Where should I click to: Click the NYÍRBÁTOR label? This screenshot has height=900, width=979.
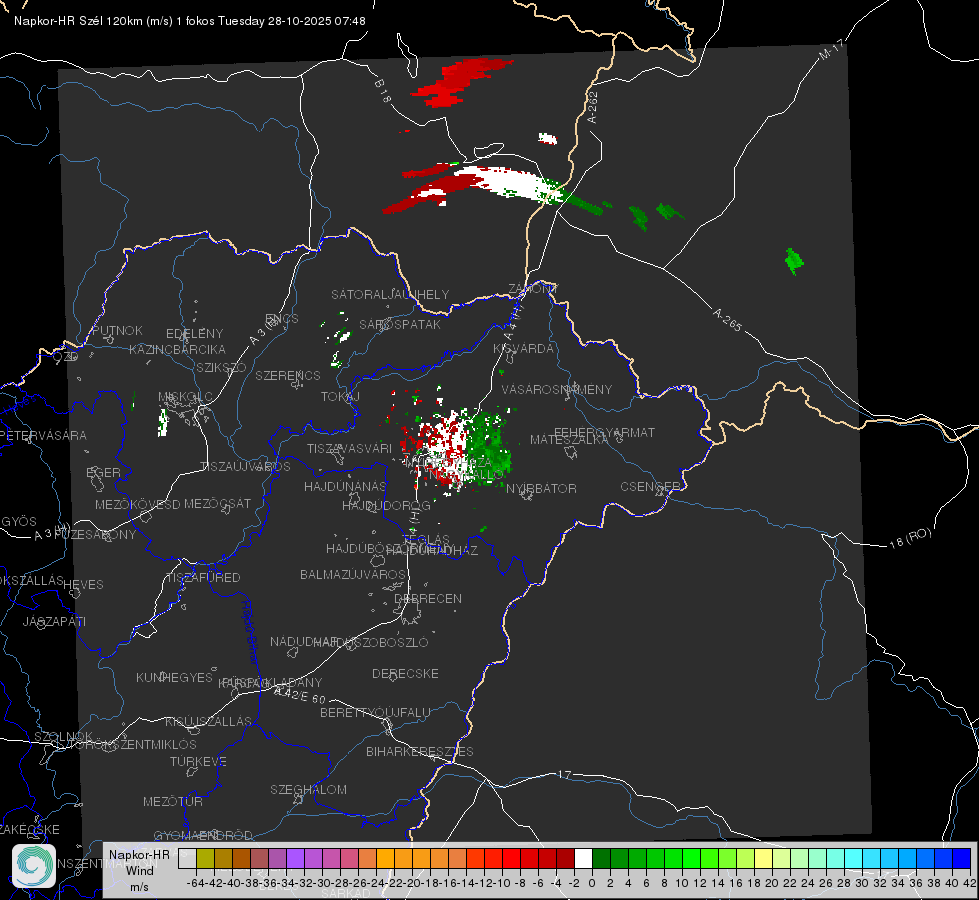tap(541, 488)
